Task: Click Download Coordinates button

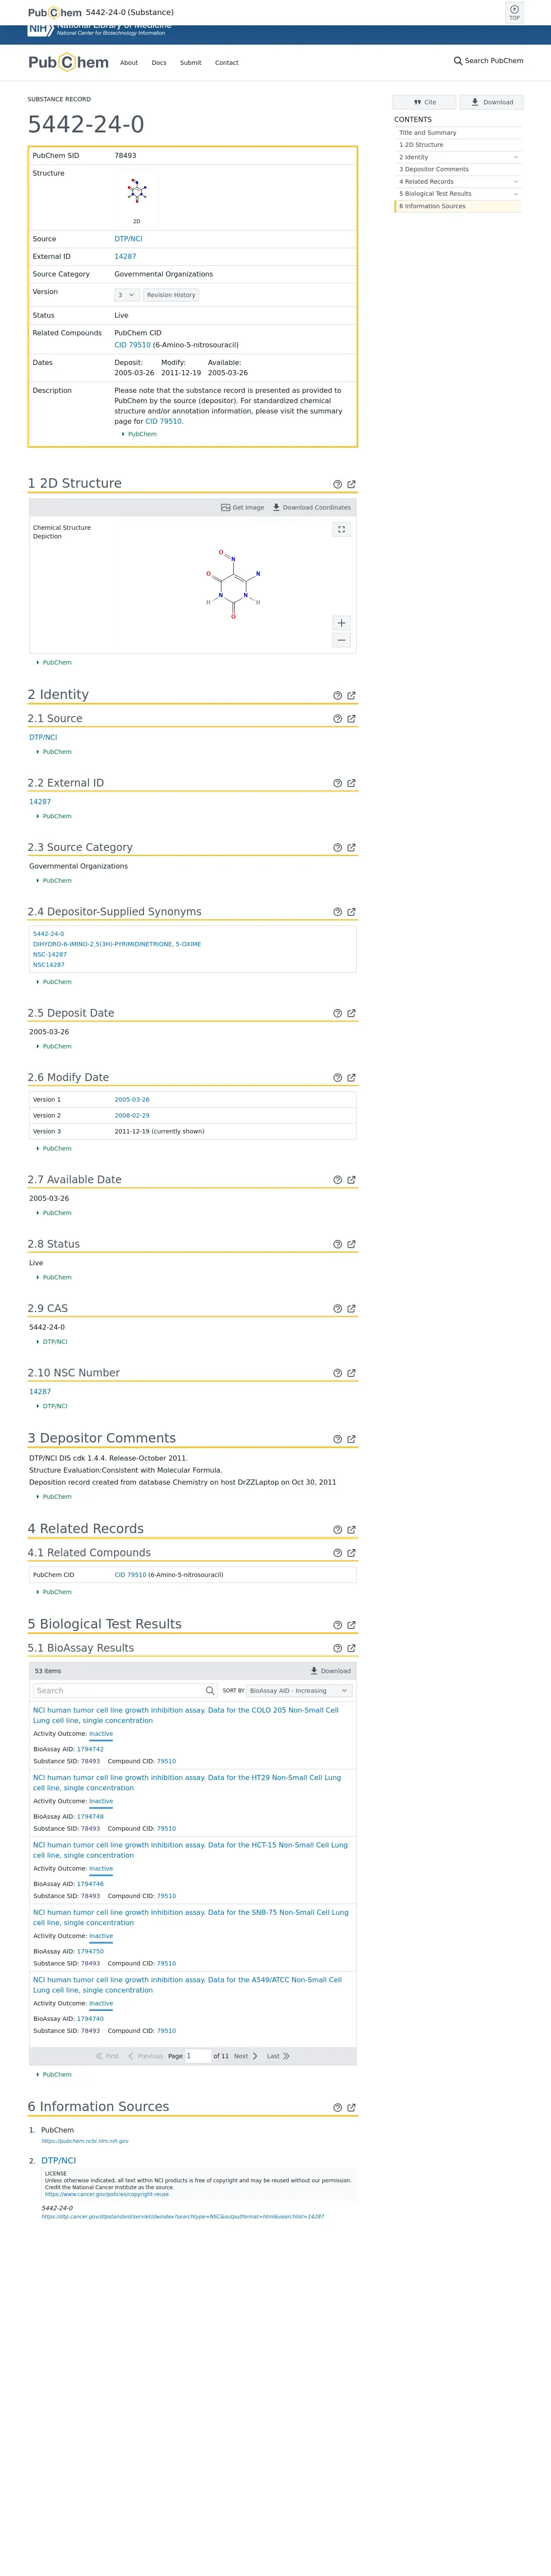Action: [312, 507]
